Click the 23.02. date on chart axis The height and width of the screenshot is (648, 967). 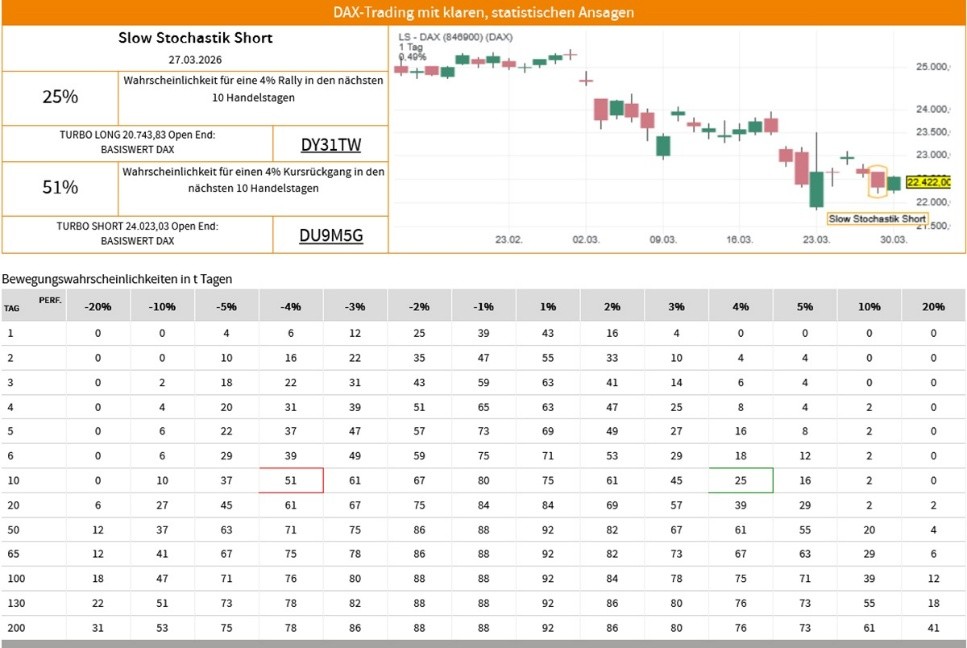[509, 240]
